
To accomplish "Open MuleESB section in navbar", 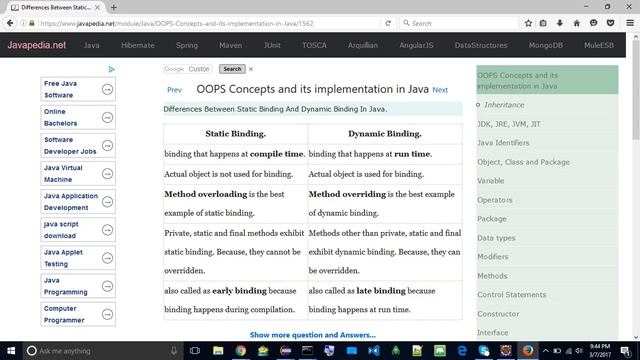I will pyautogui.click(x=599, y=45).
